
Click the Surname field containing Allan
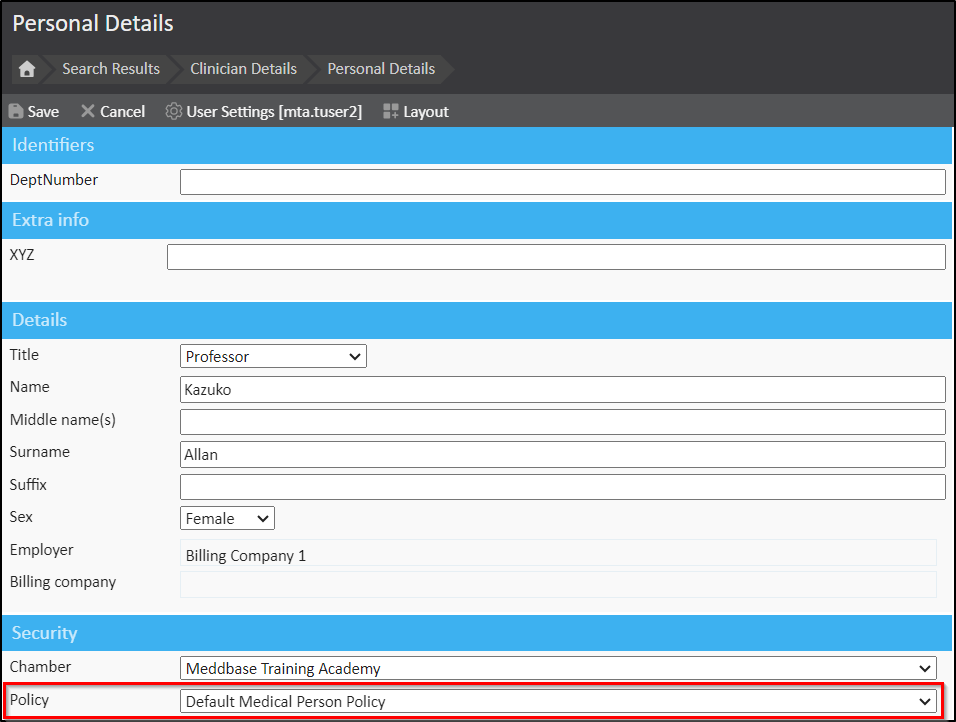562,454
